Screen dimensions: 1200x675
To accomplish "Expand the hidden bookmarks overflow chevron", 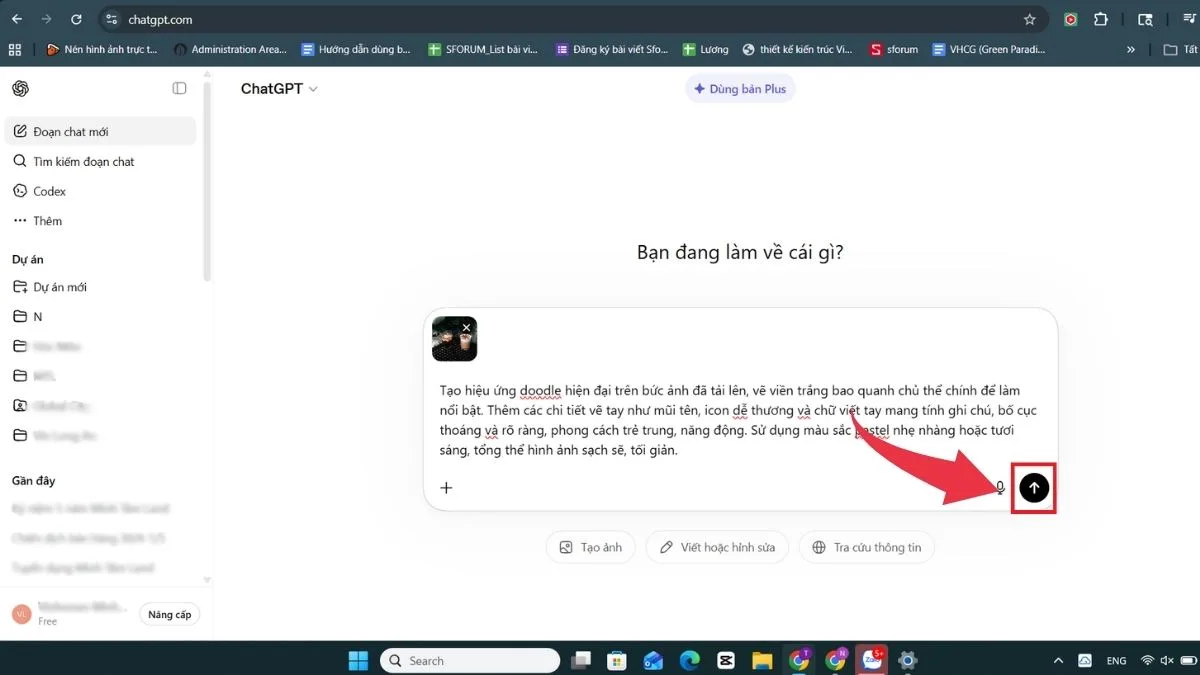I will (1131, 49).
